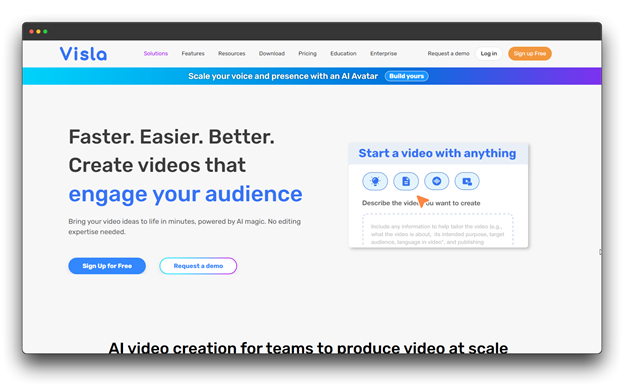Click the yellow minimize window button

[39, 31]
